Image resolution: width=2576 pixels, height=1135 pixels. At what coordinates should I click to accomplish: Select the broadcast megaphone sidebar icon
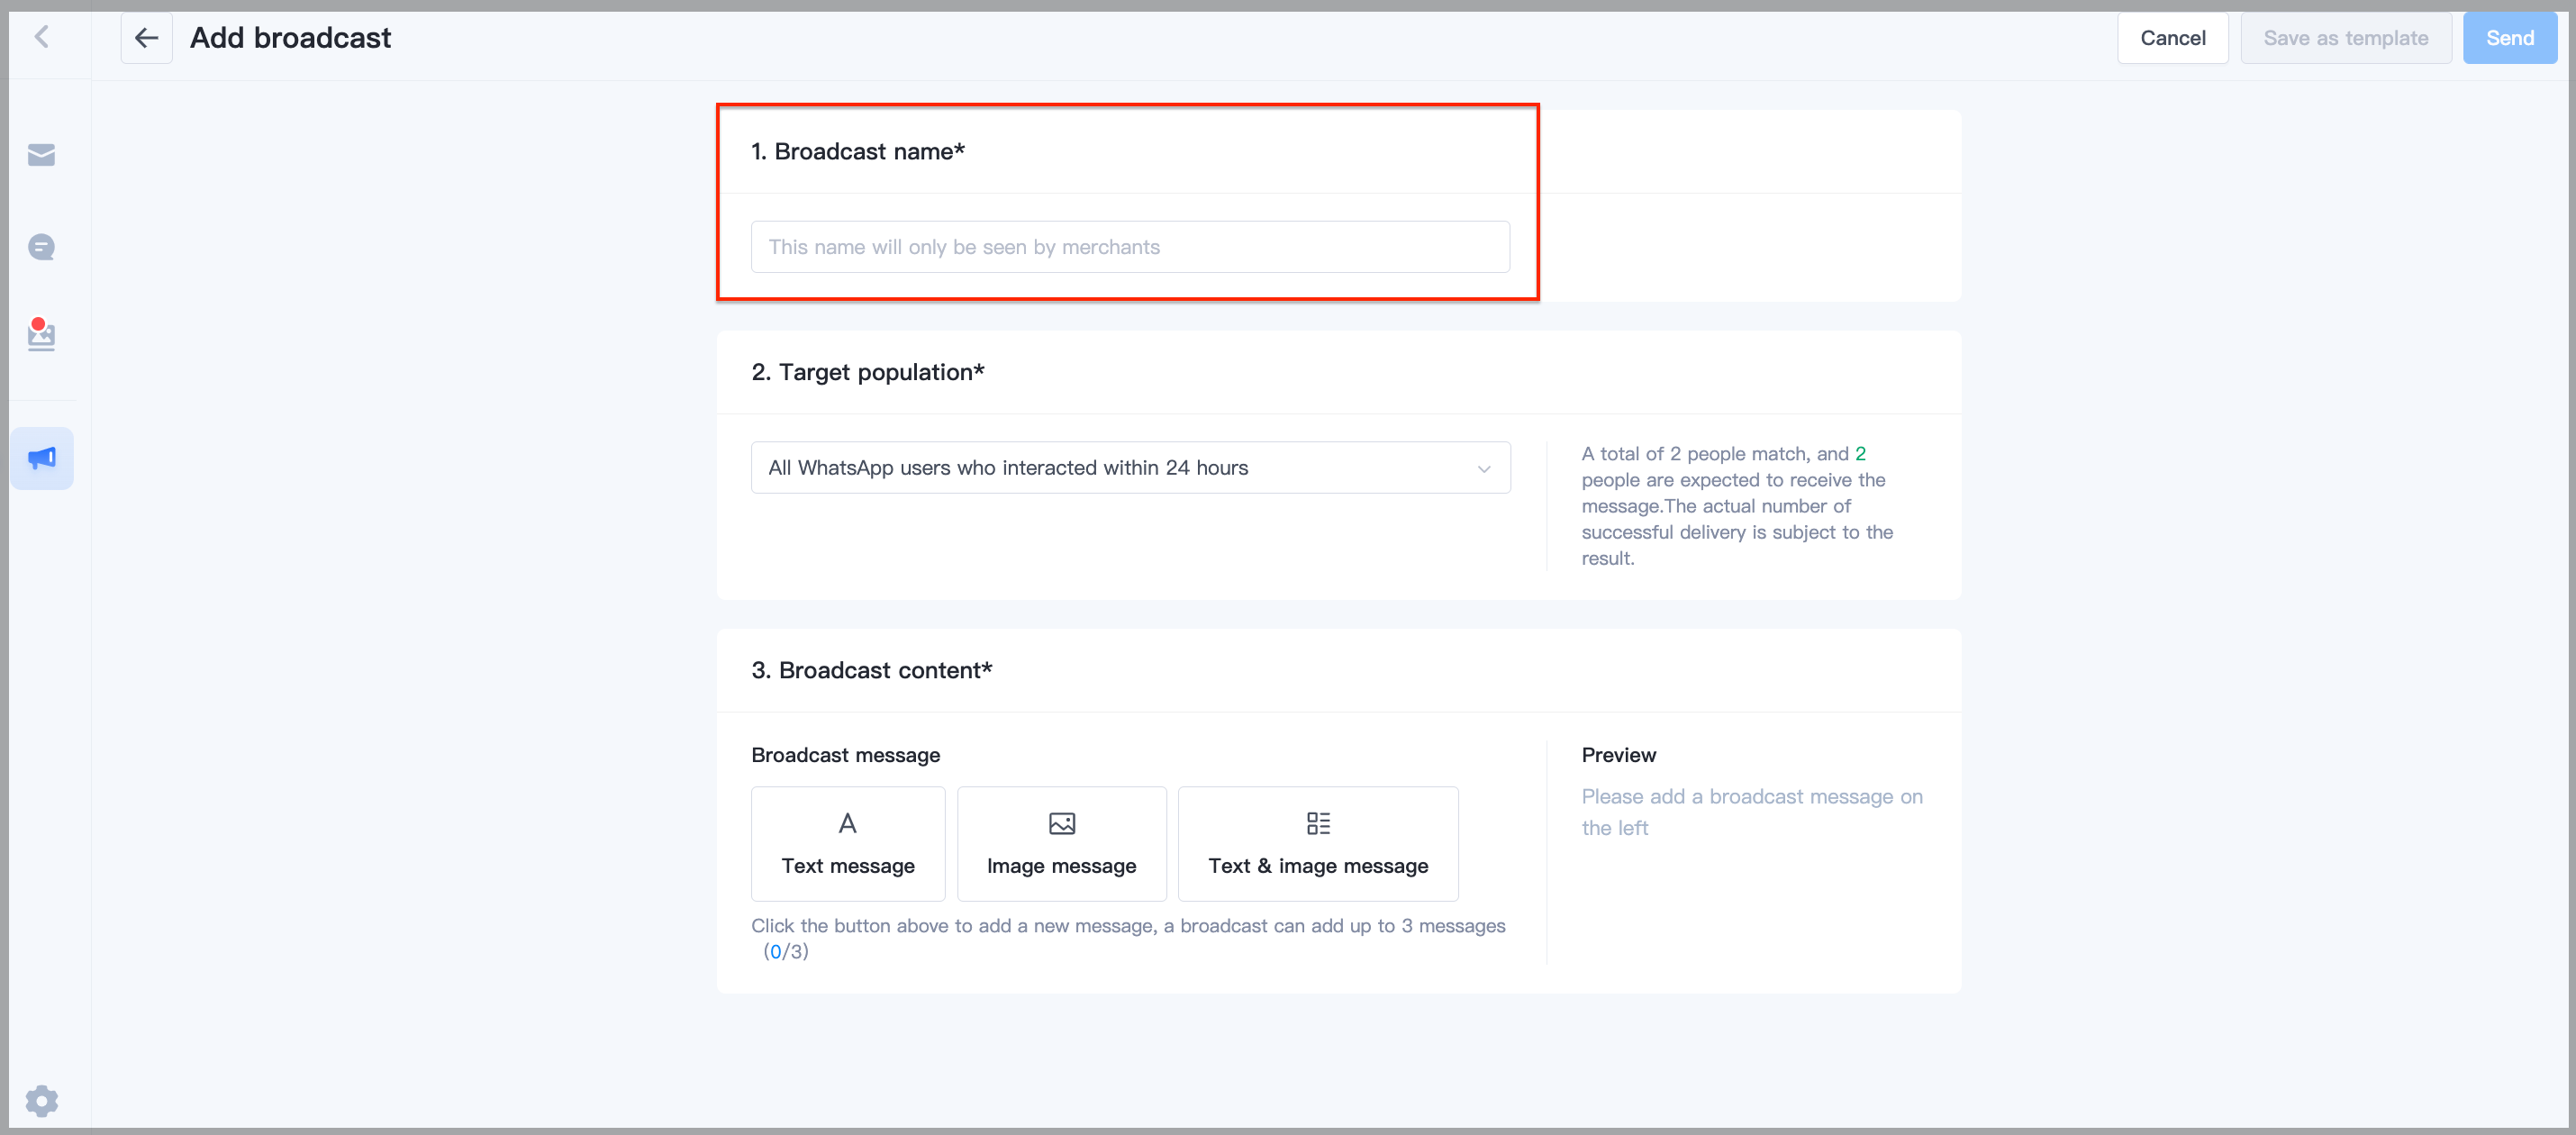[x=42, y=458]
